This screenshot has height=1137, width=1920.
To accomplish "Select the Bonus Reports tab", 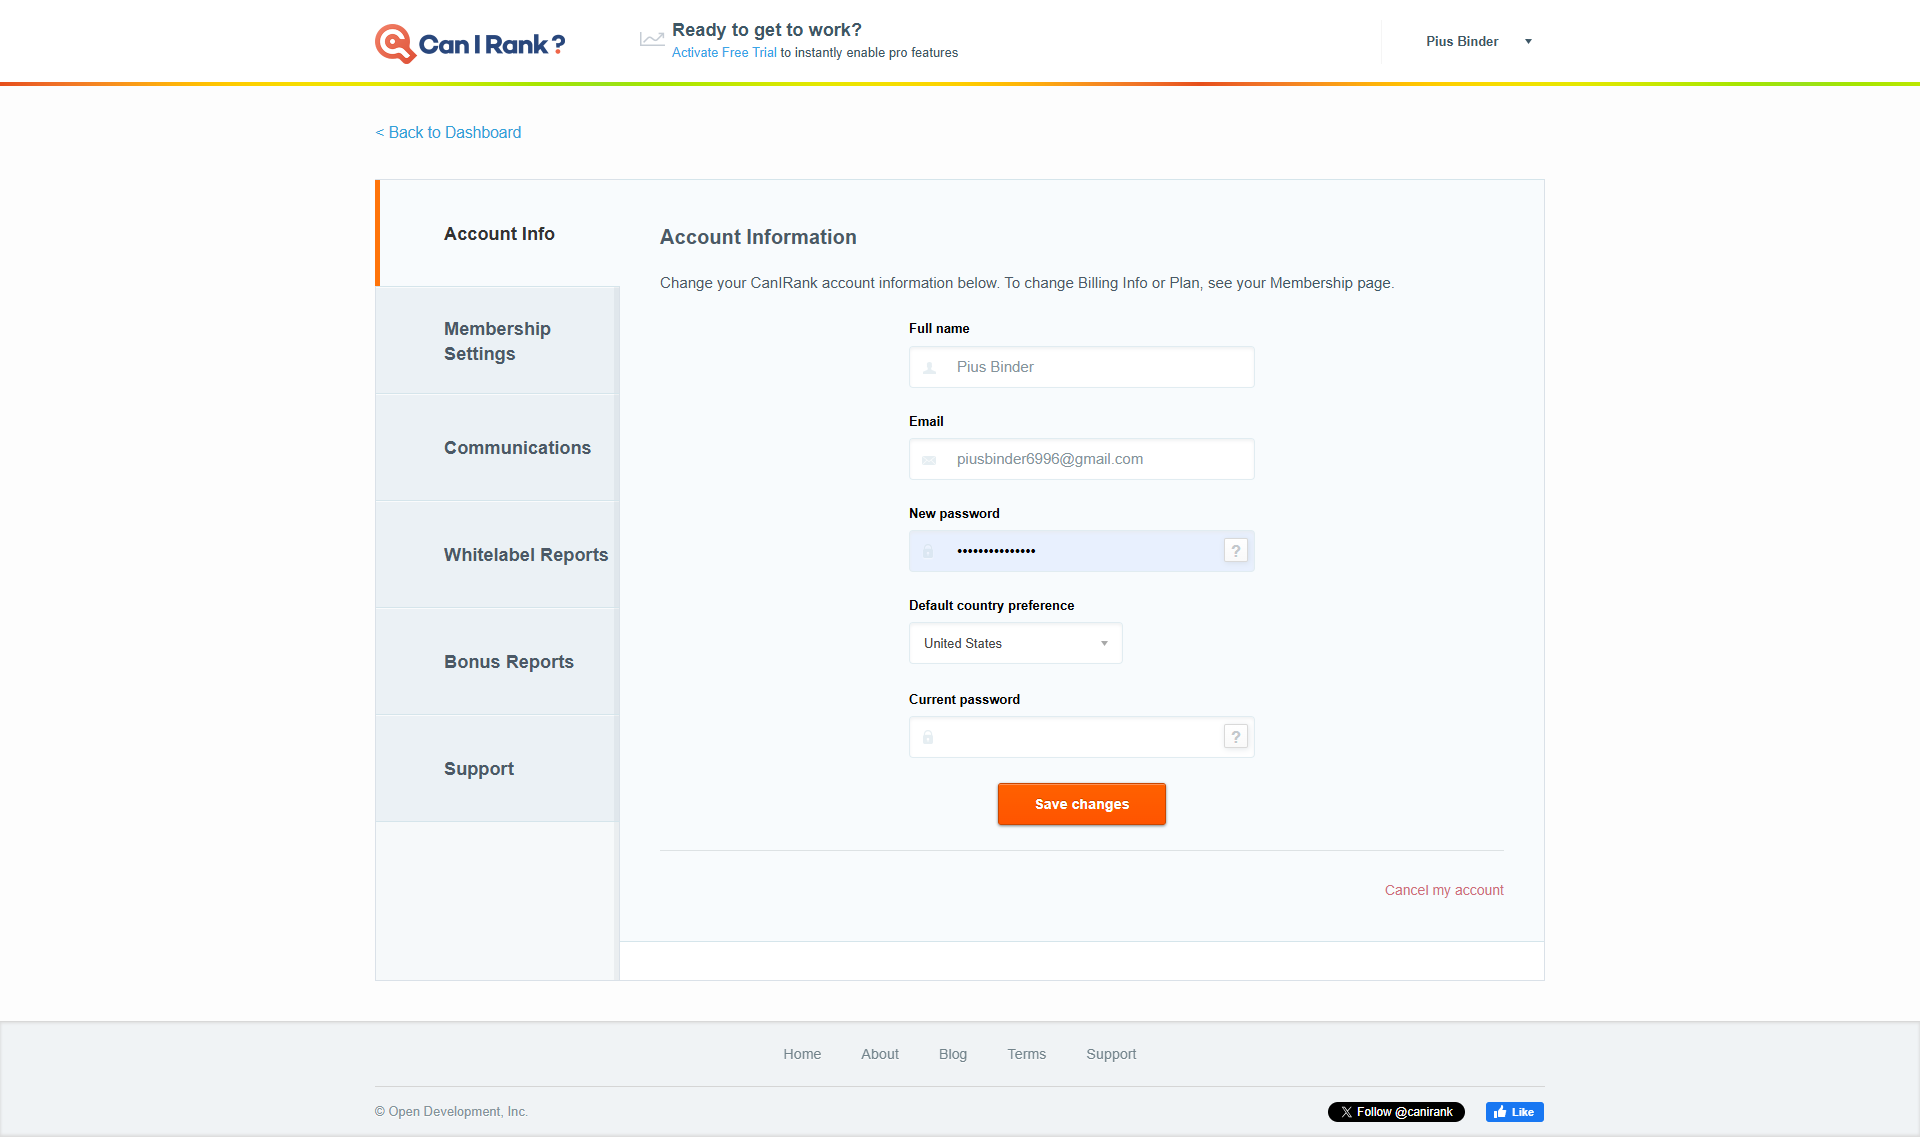I will coord(508,662).
